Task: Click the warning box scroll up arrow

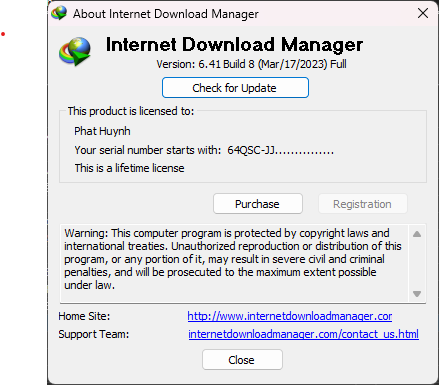Action: coord(417,234)
